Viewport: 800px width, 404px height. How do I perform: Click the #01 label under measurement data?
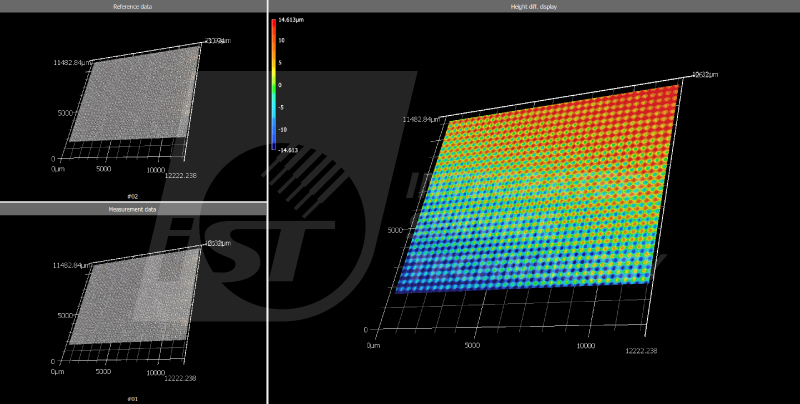point(133,399)
